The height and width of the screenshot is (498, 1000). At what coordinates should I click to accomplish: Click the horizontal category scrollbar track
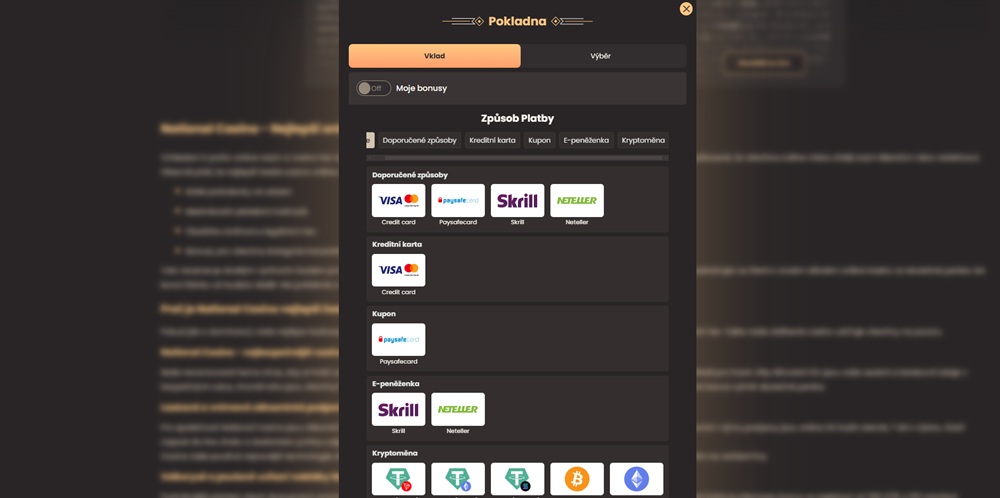coord(517,157)
